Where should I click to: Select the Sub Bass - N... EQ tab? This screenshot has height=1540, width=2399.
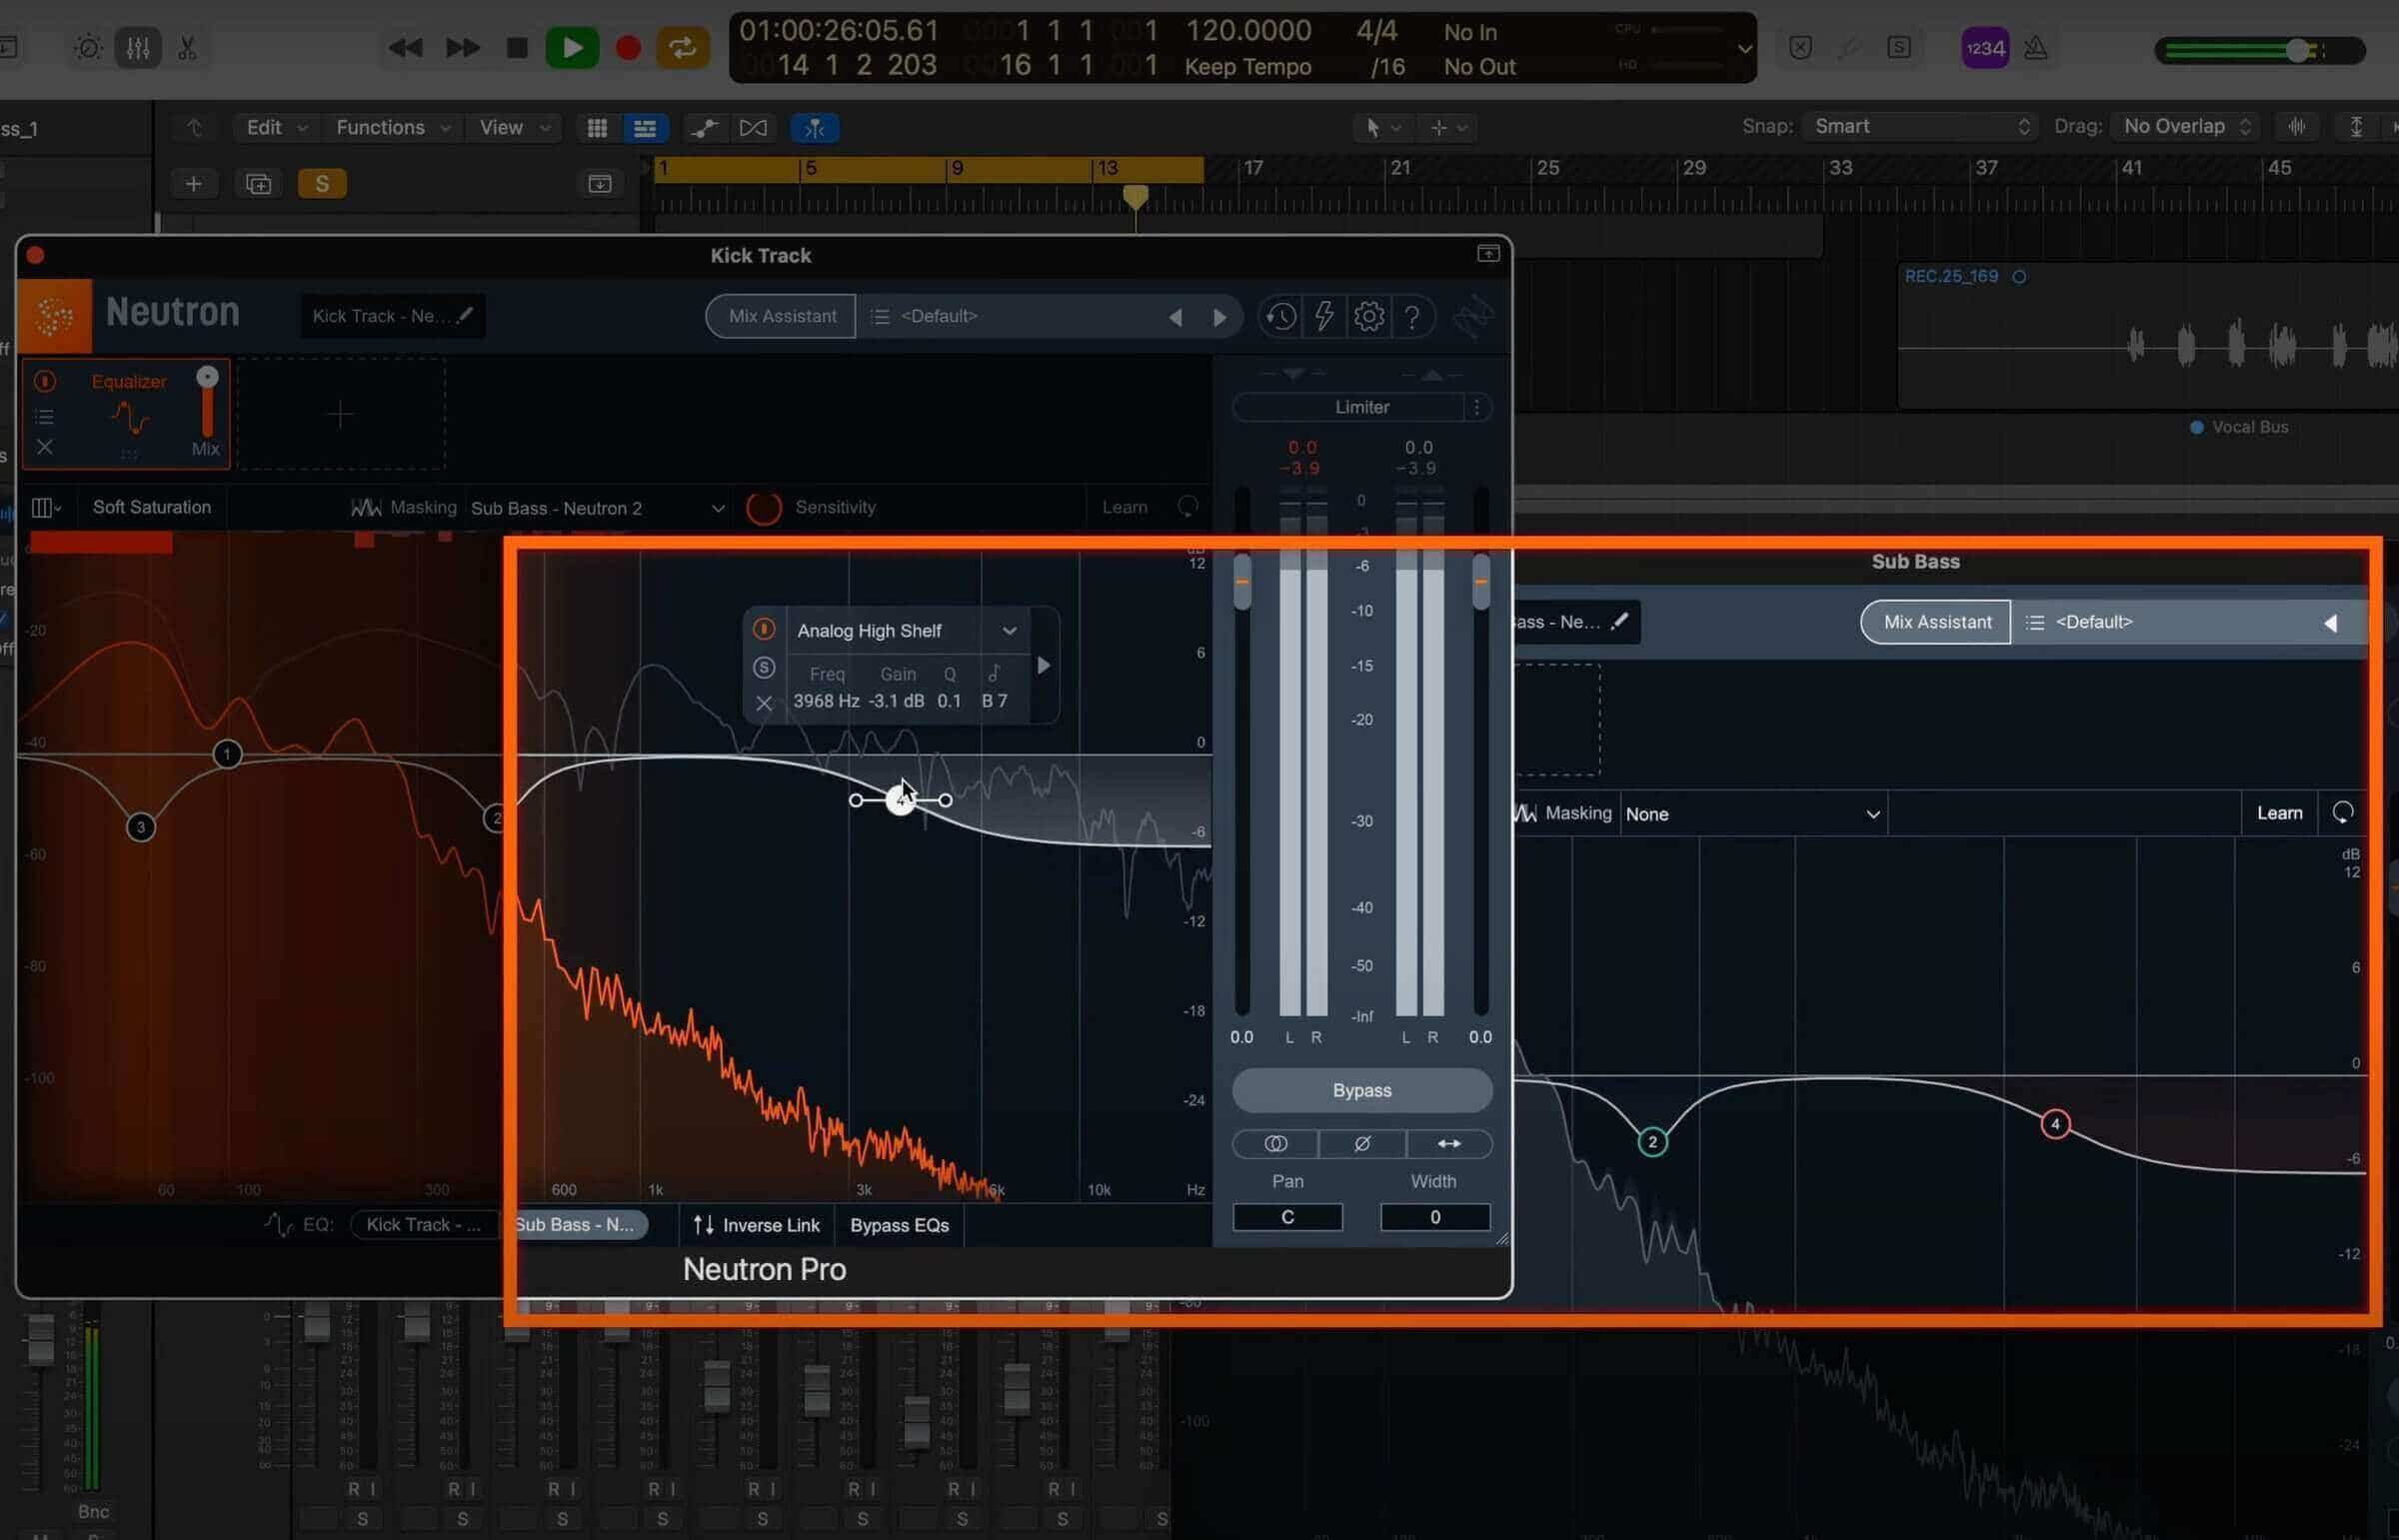[x=576, y=1225]
